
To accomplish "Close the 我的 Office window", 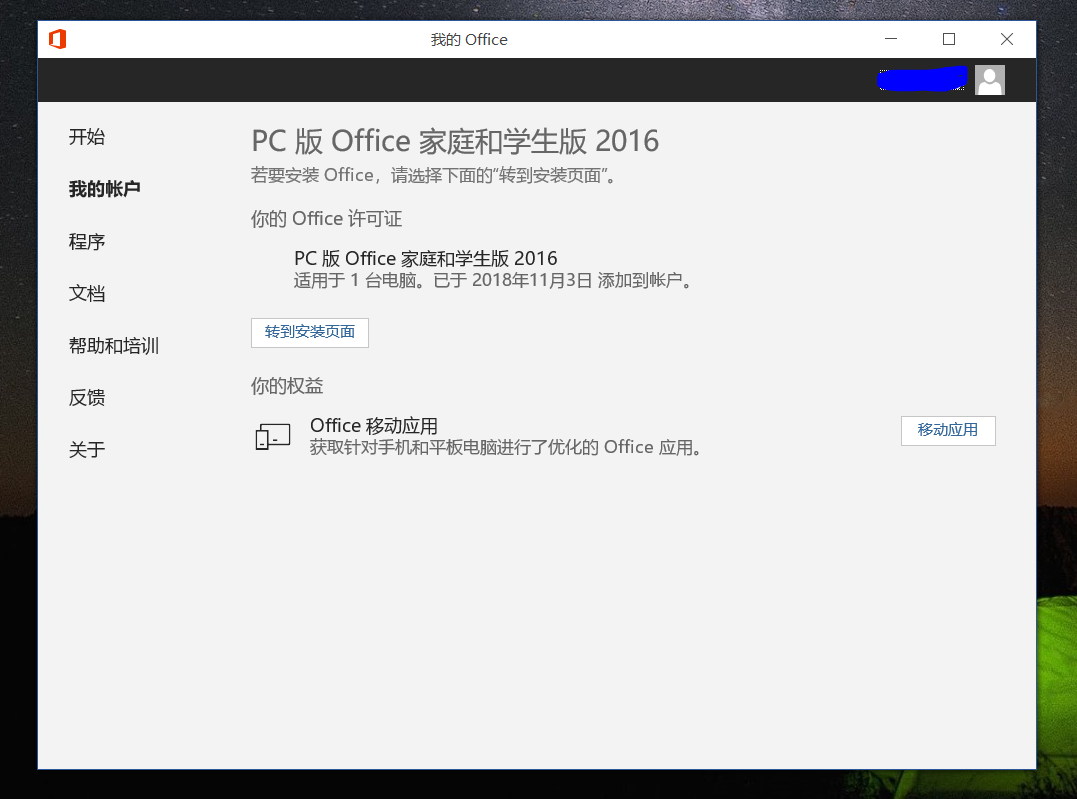I will coord(1007,40).
